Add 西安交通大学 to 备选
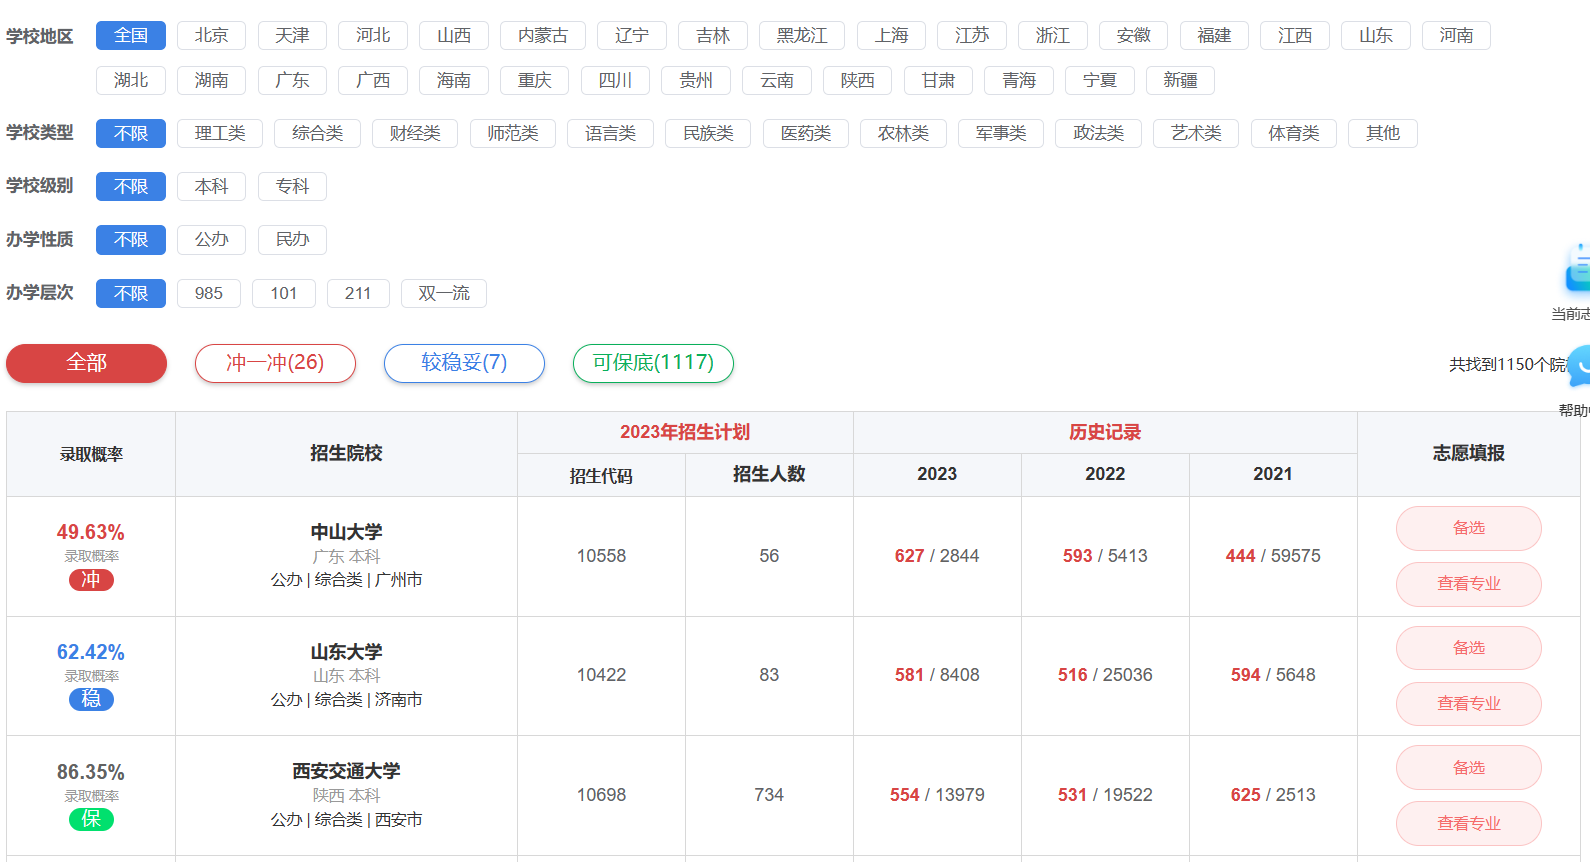The width and height of the screenshot is (1590, 862). pyautogui.click(x=1469, y=768)
